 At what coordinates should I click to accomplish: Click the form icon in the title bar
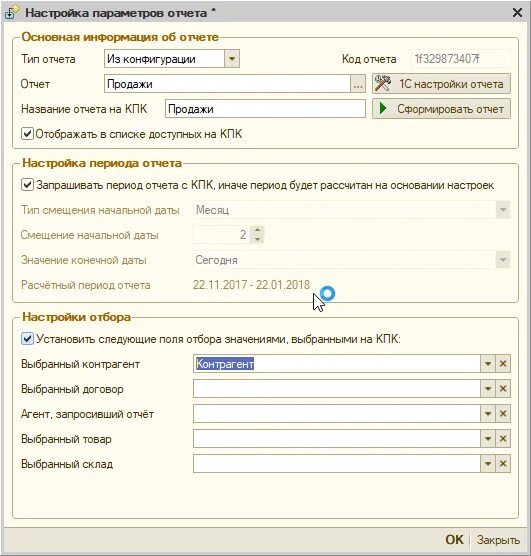pos(11,13)
